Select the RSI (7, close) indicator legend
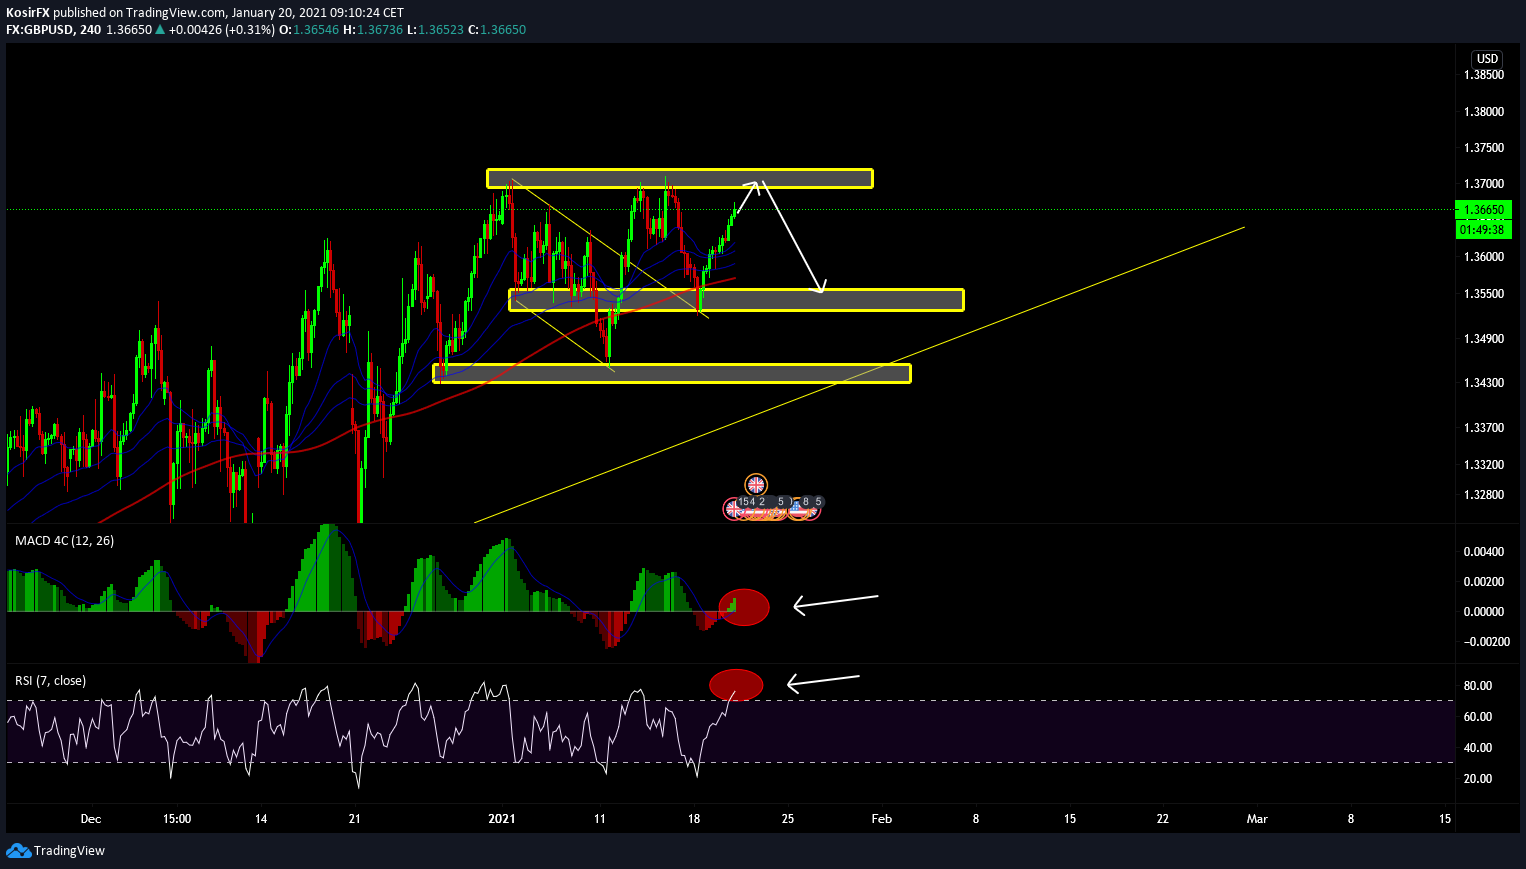The height and width of the screenshot is (869, 1526). 50,681
